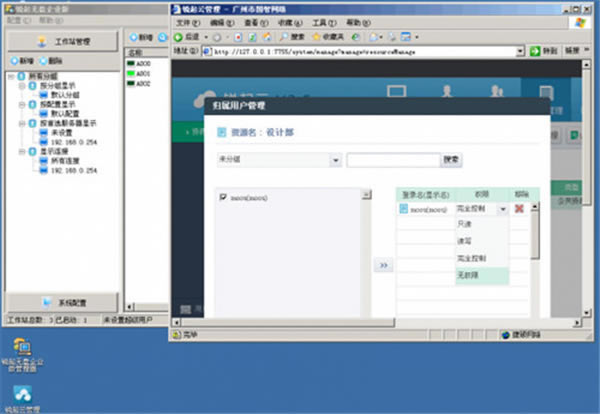Click 新增 icon above the group tree
The image size is (600, 414).
pyautogui.click(x=15, y=60)
